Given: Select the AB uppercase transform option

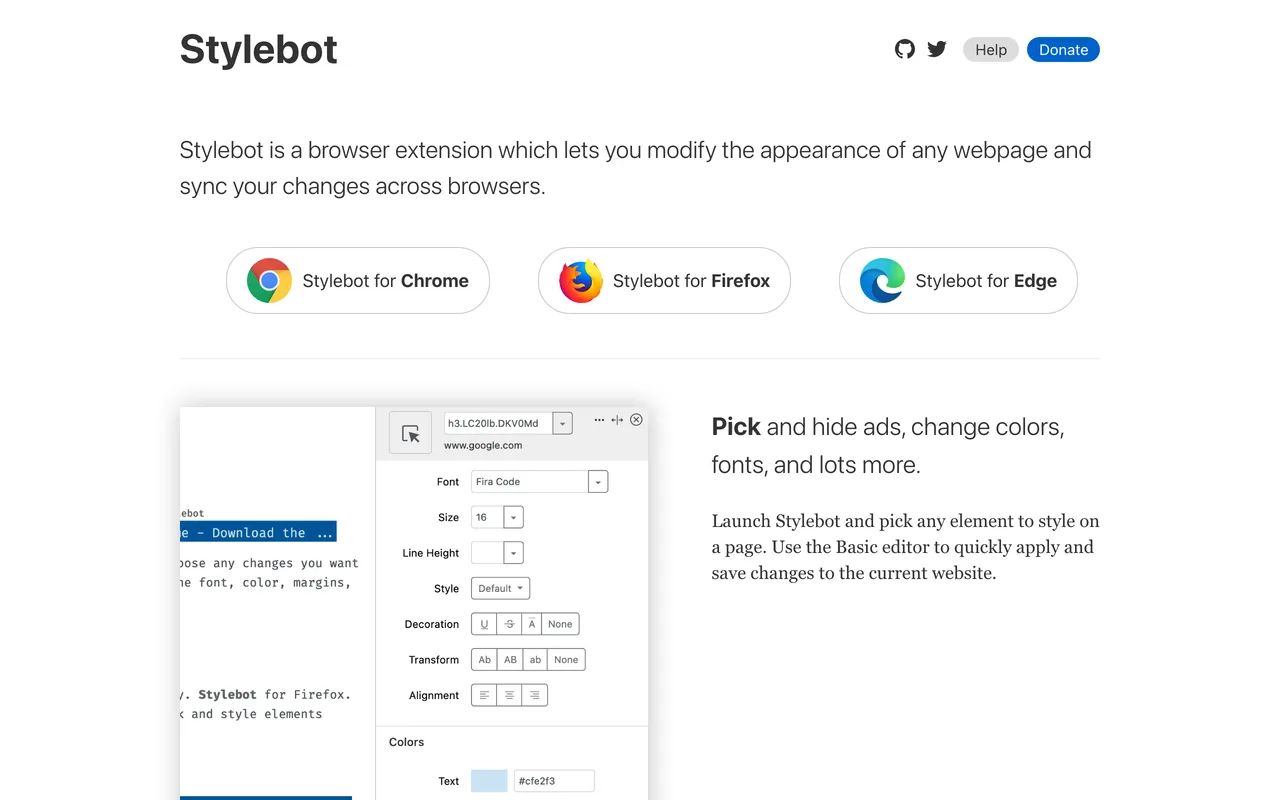Looking at the screenshot, I should point(510,660).
